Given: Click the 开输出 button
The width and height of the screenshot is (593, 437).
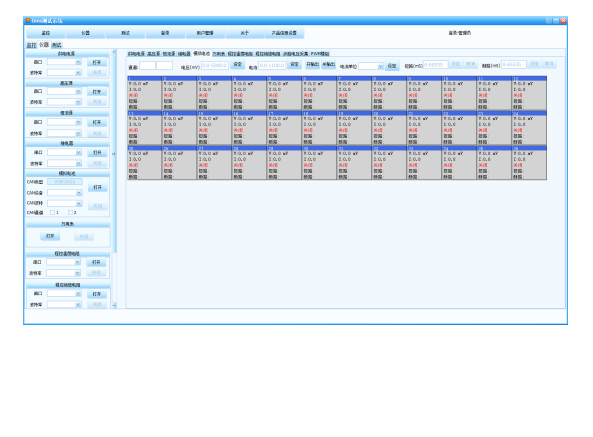Looking at the screenshot, I should click(x=312, y=65).
